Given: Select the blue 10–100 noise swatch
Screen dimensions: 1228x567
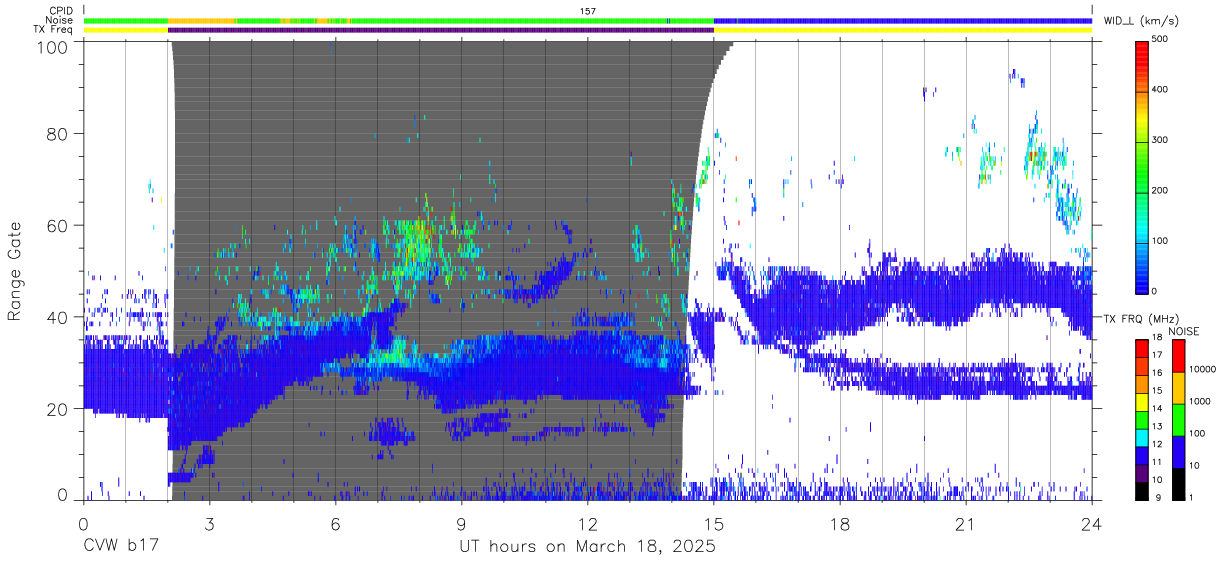Looking at the screenshot, I should pos(1179,451).
